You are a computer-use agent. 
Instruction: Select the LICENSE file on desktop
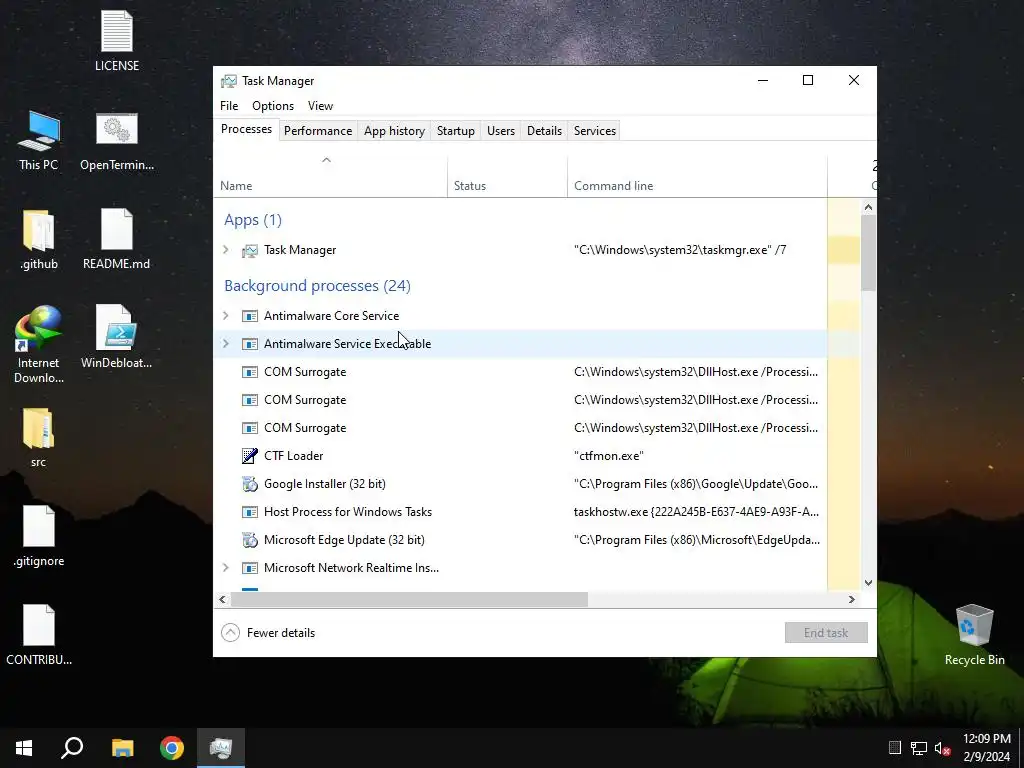(117, 41)
